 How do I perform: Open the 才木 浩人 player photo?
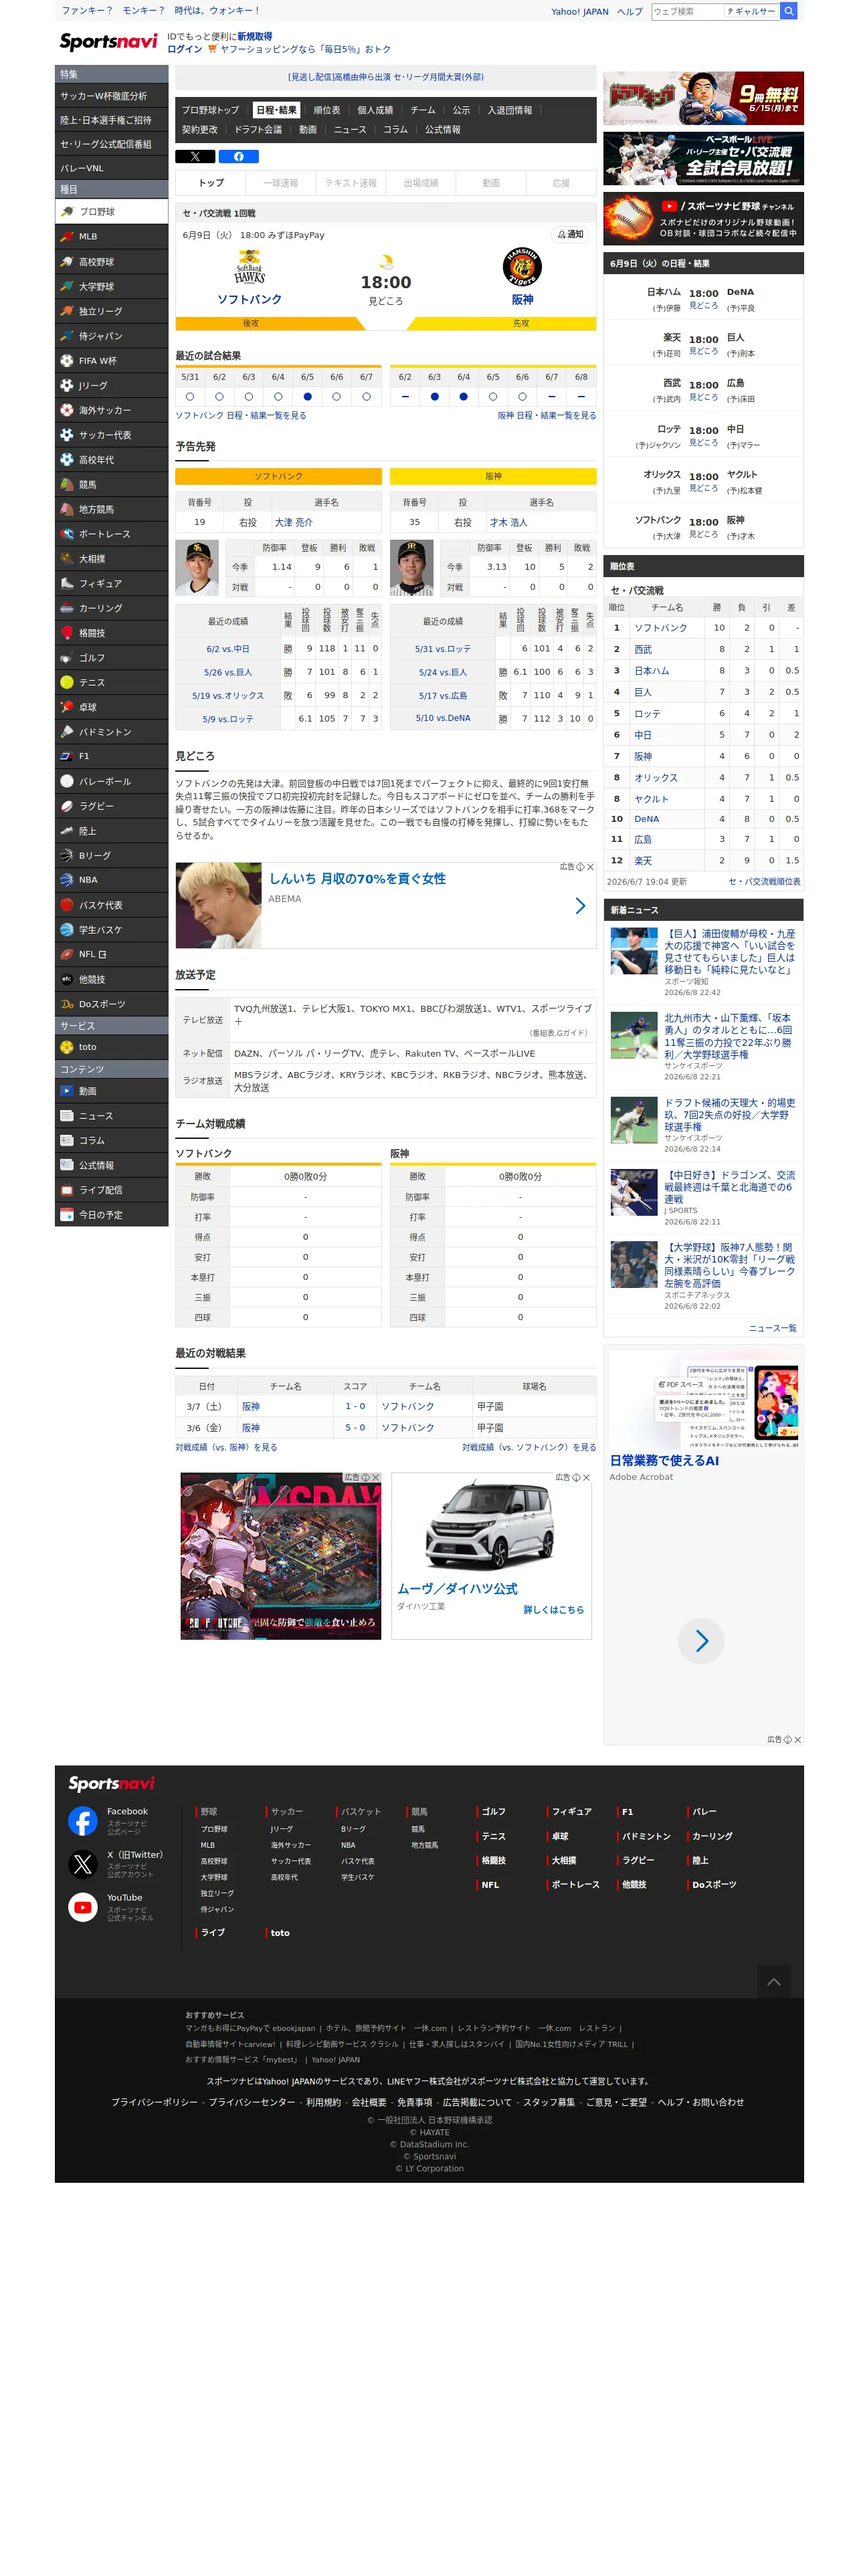[x=412, y=568]
